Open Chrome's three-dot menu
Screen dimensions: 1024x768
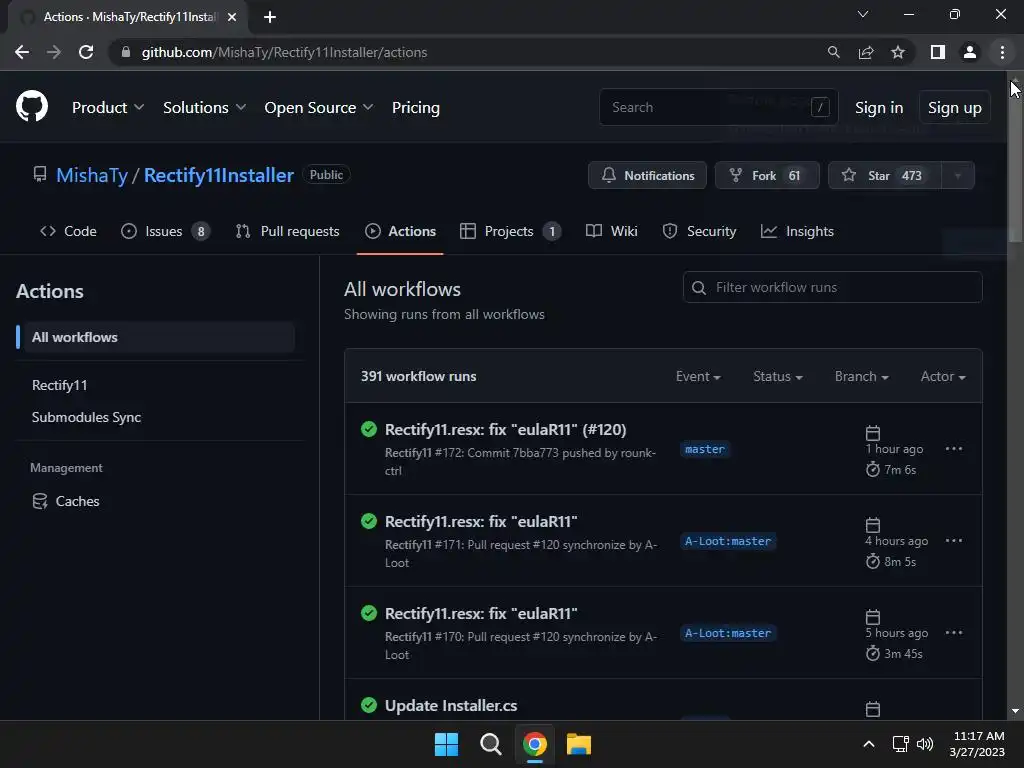(x=1002, y=52)
